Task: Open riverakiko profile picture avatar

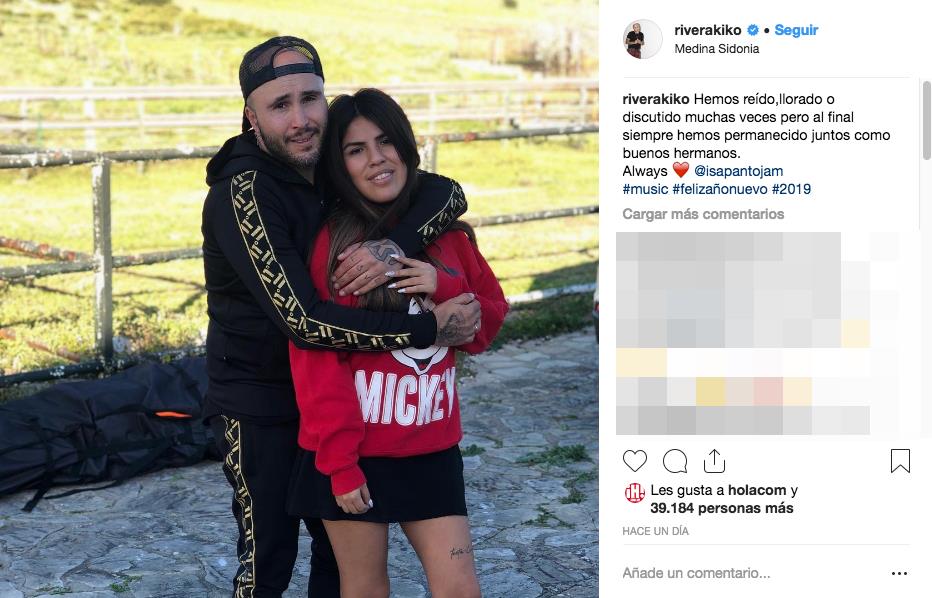Action: click(642, 39)
